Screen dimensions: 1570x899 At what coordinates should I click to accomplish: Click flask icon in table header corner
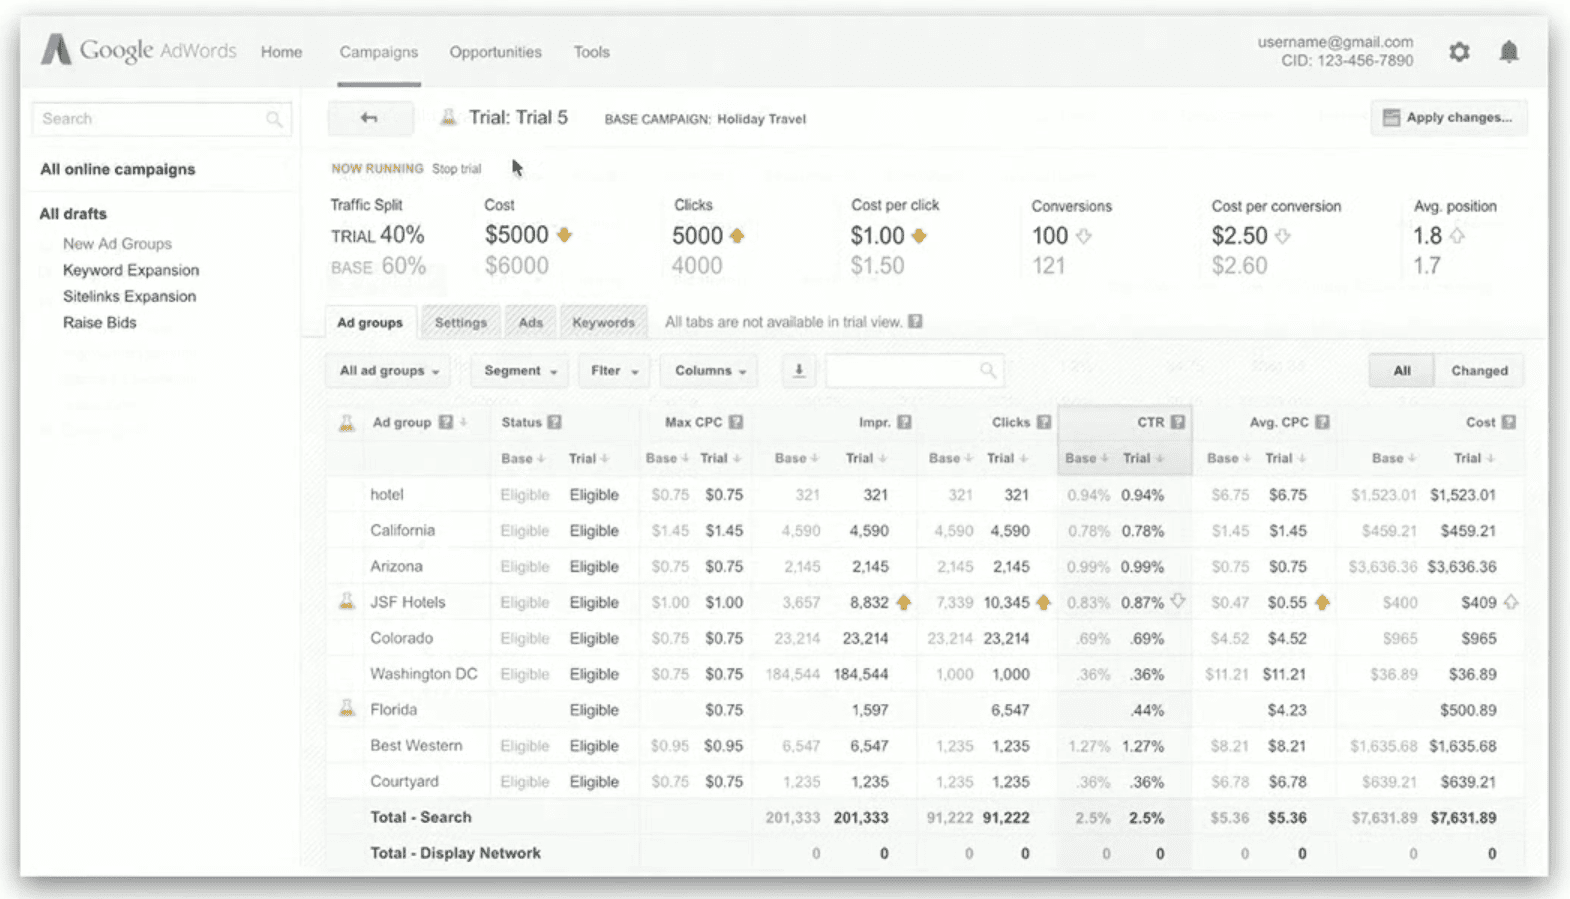click(x=347, y=422)
